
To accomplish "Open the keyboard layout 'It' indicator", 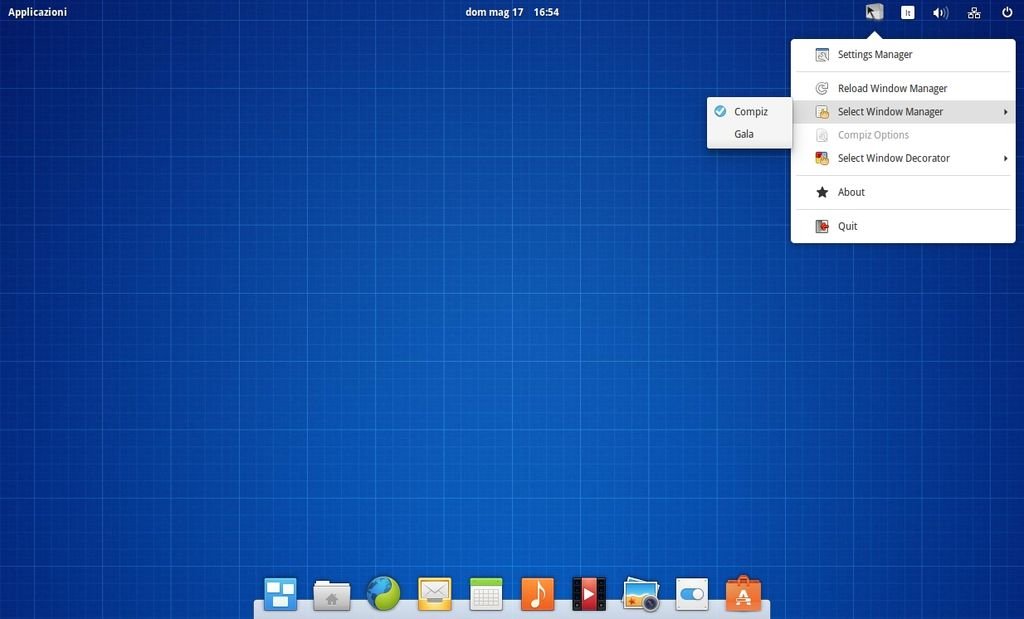I will pos(907,13).
